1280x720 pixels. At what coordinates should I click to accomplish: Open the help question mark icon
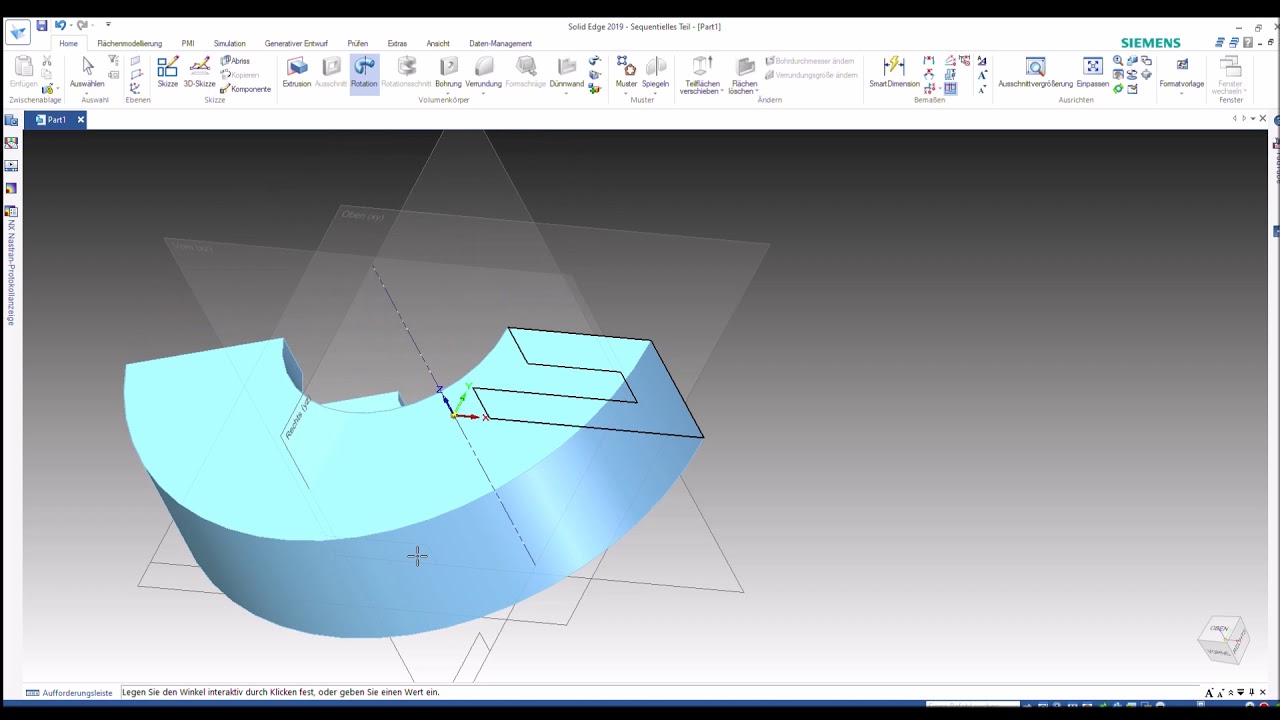click(1248, 43)
